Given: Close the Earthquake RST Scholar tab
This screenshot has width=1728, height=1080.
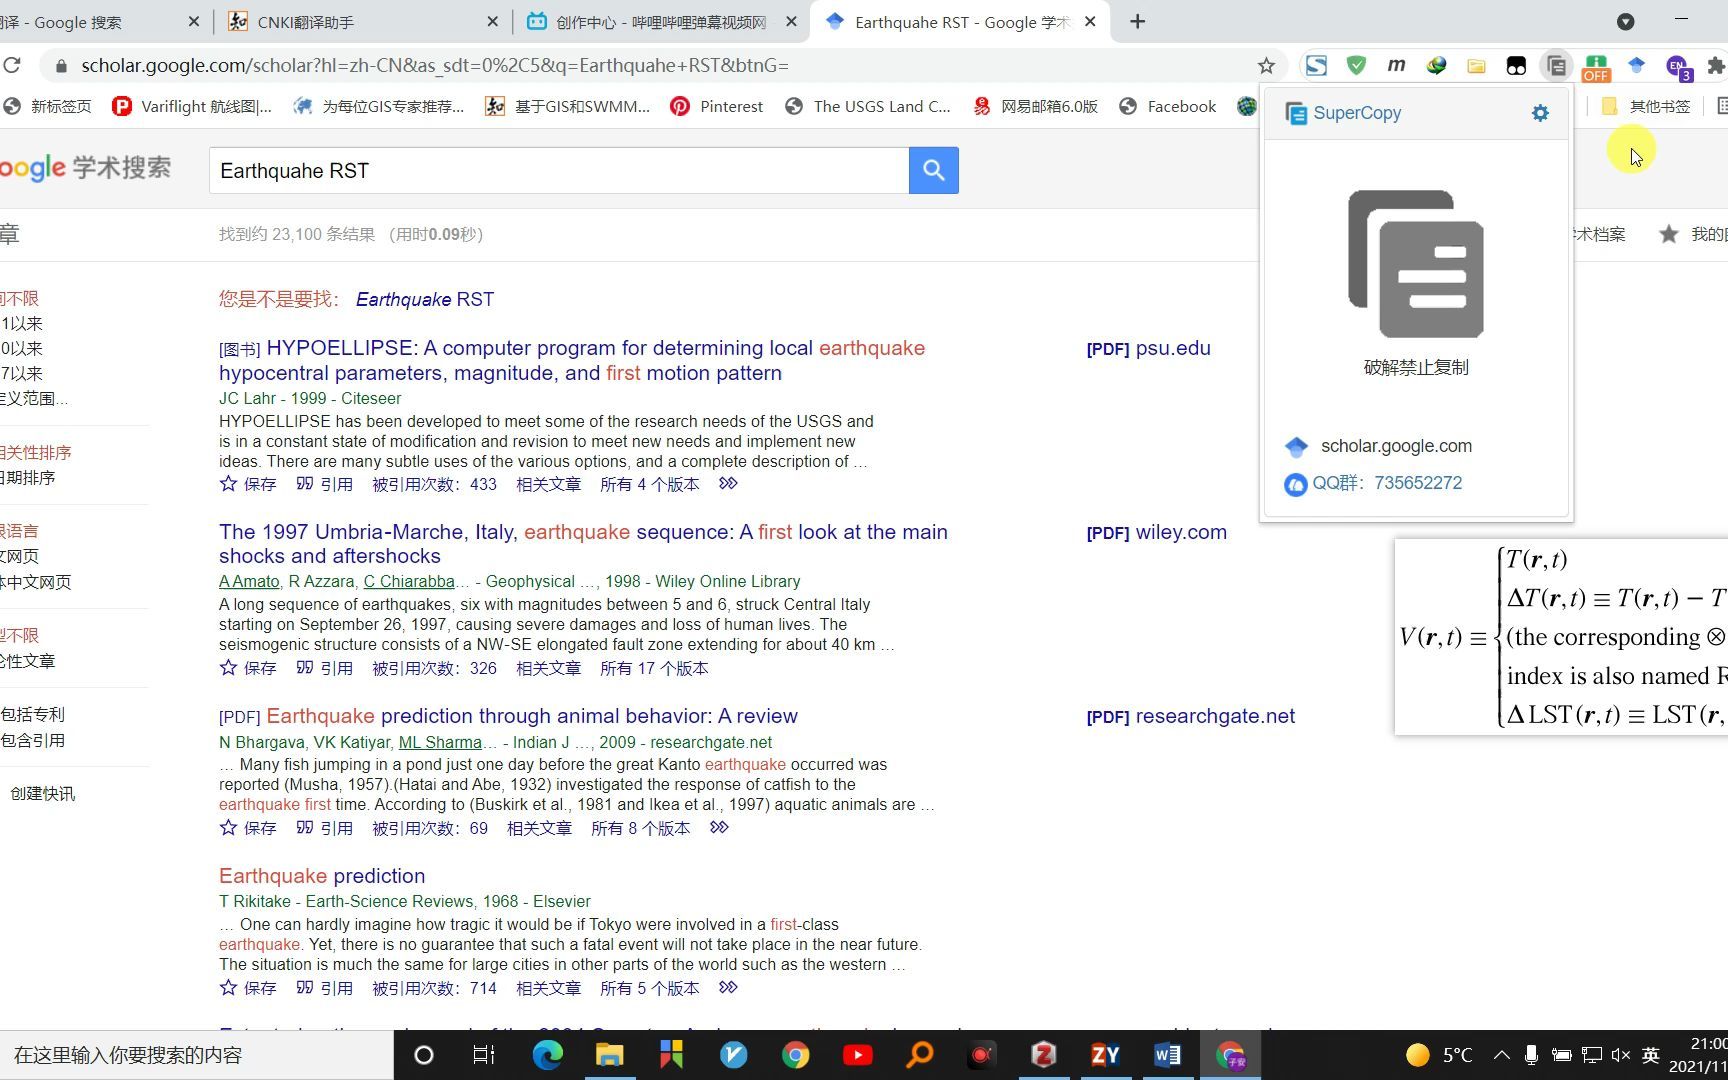Looking at the screenshot, I should (1090, 21).
